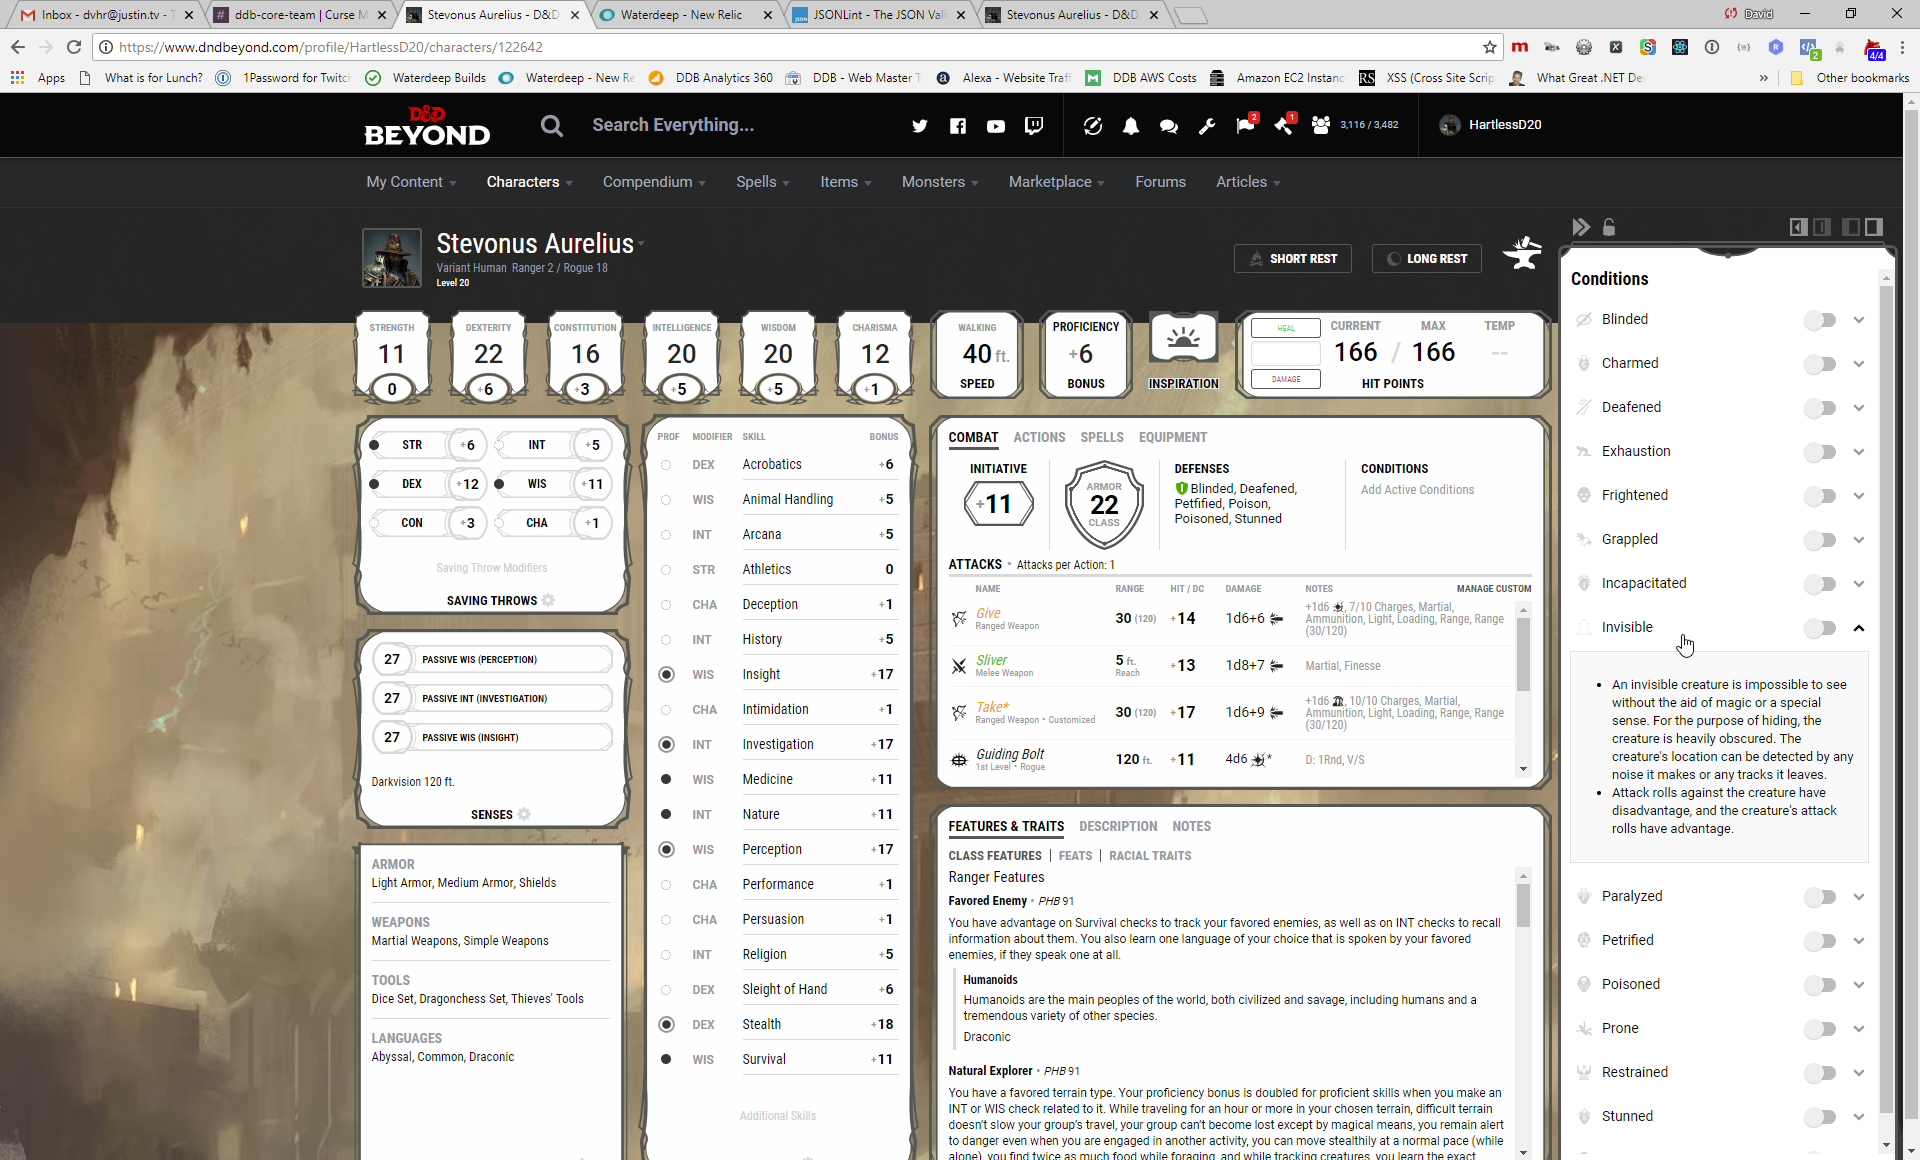Enable the Deafened condition switch
This screenshot has width=1920, height=1160.
(1820, 408)
